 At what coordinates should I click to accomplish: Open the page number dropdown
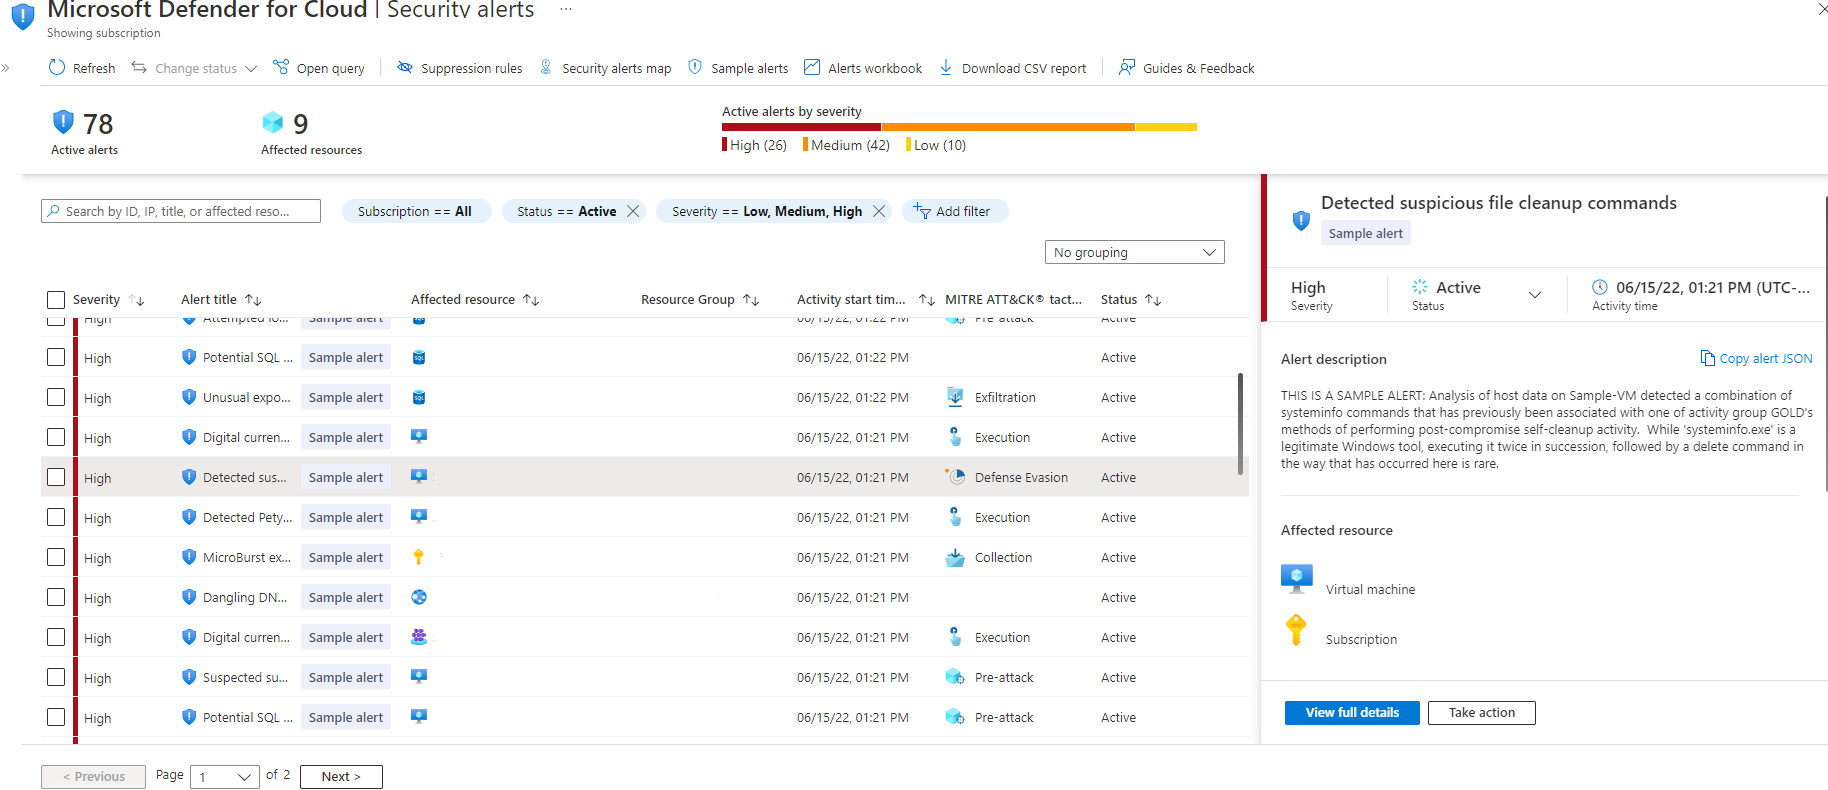coord(225,777)
